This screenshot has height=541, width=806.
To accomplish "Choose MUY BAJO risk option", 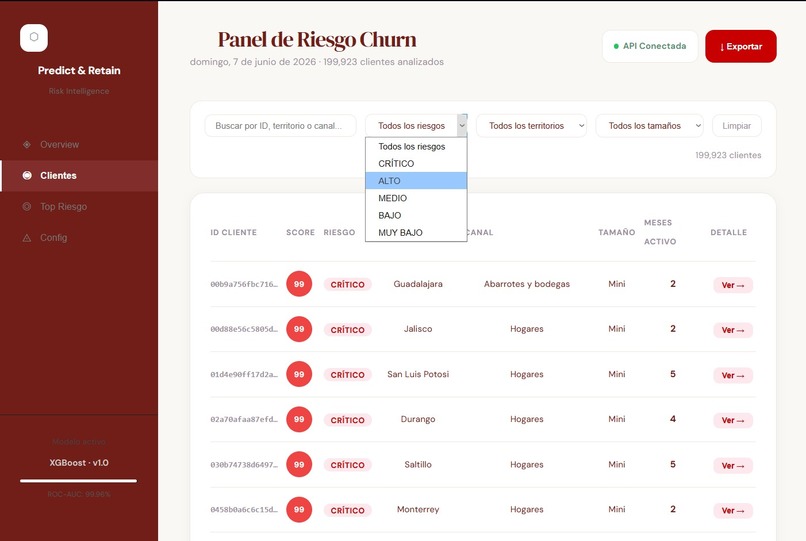I will (416, 232).
